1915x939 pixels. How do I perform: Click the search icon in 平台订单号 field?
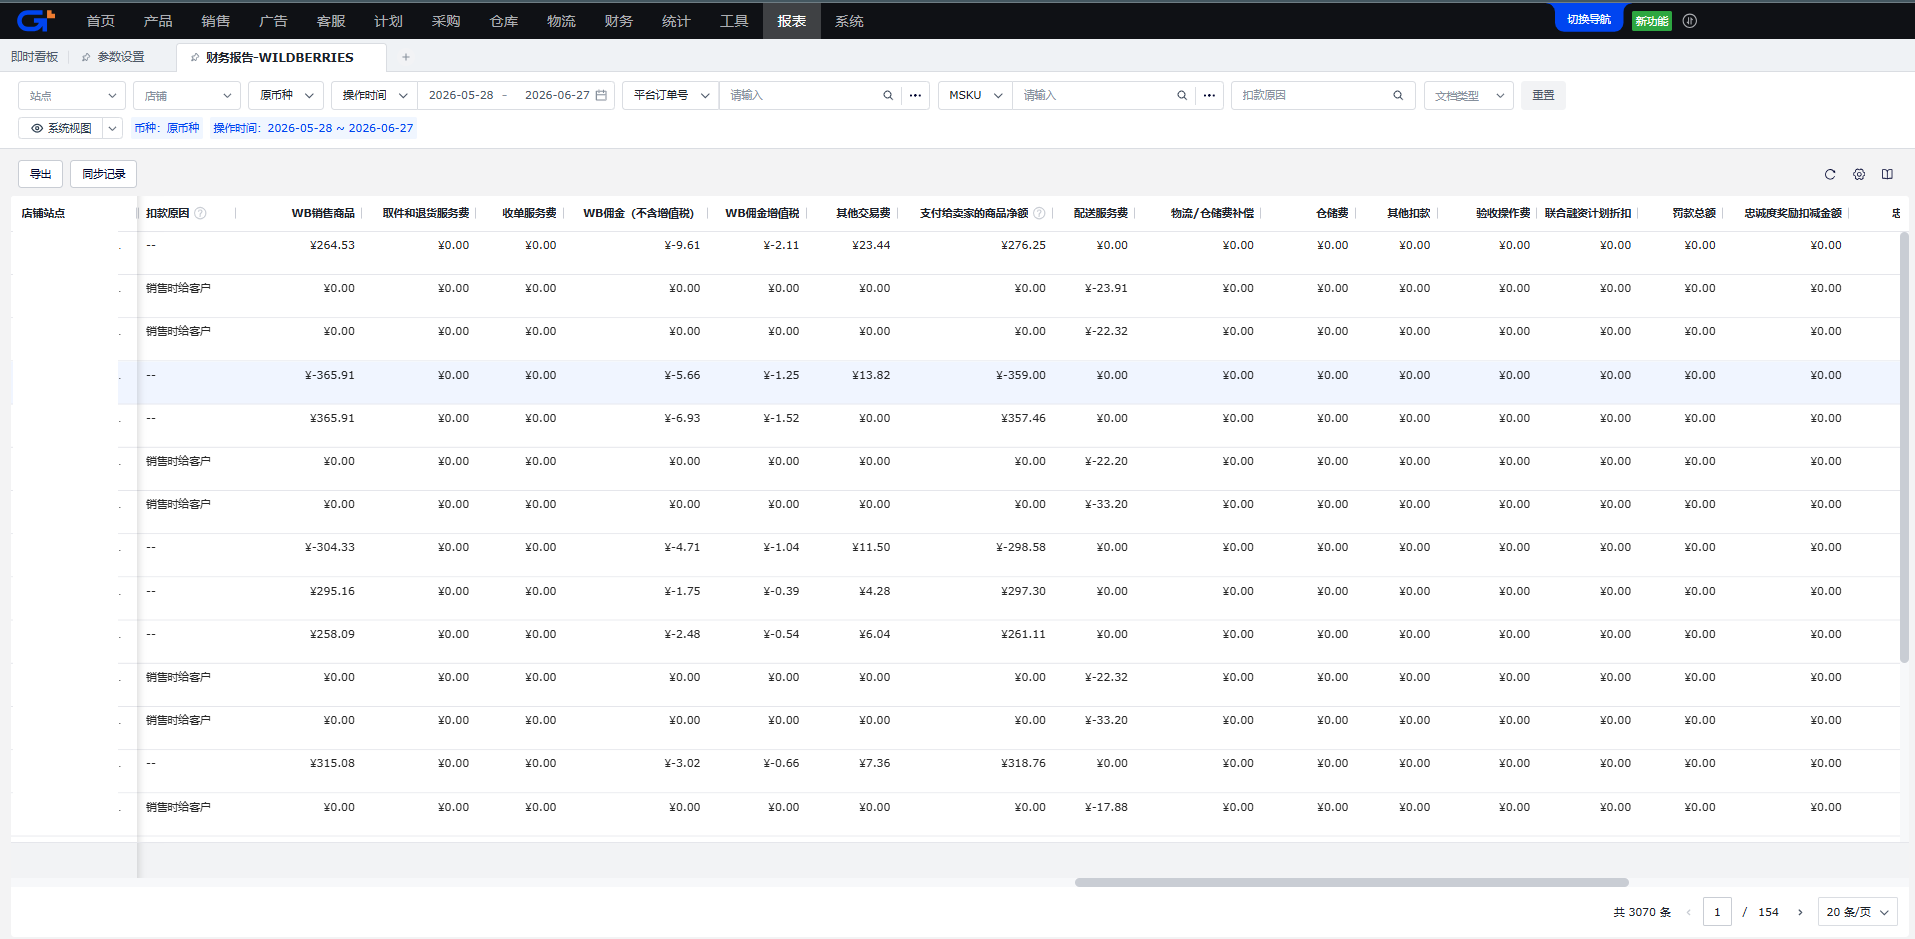point(888,95)
